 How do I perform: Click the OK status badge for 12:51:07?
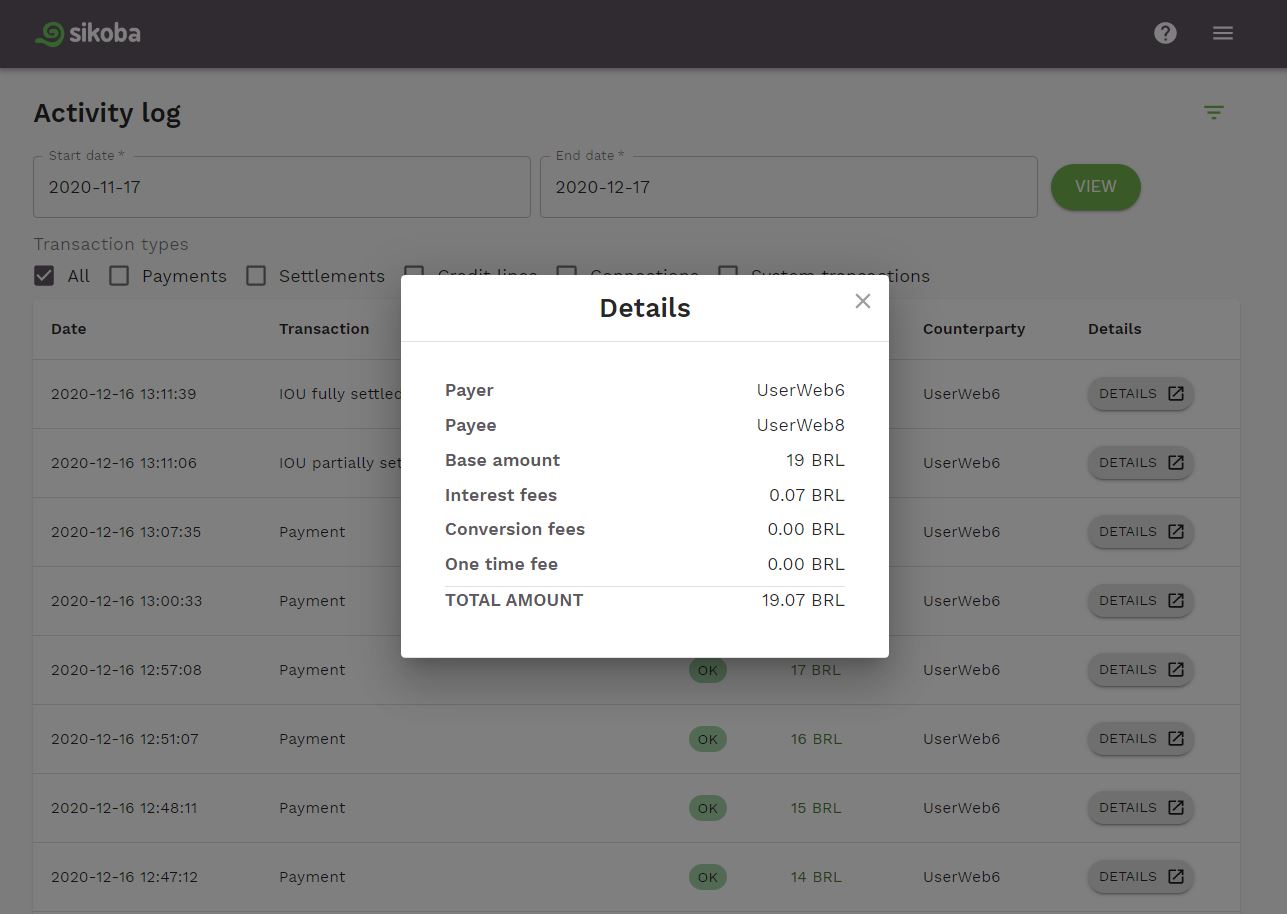[708, 739]
